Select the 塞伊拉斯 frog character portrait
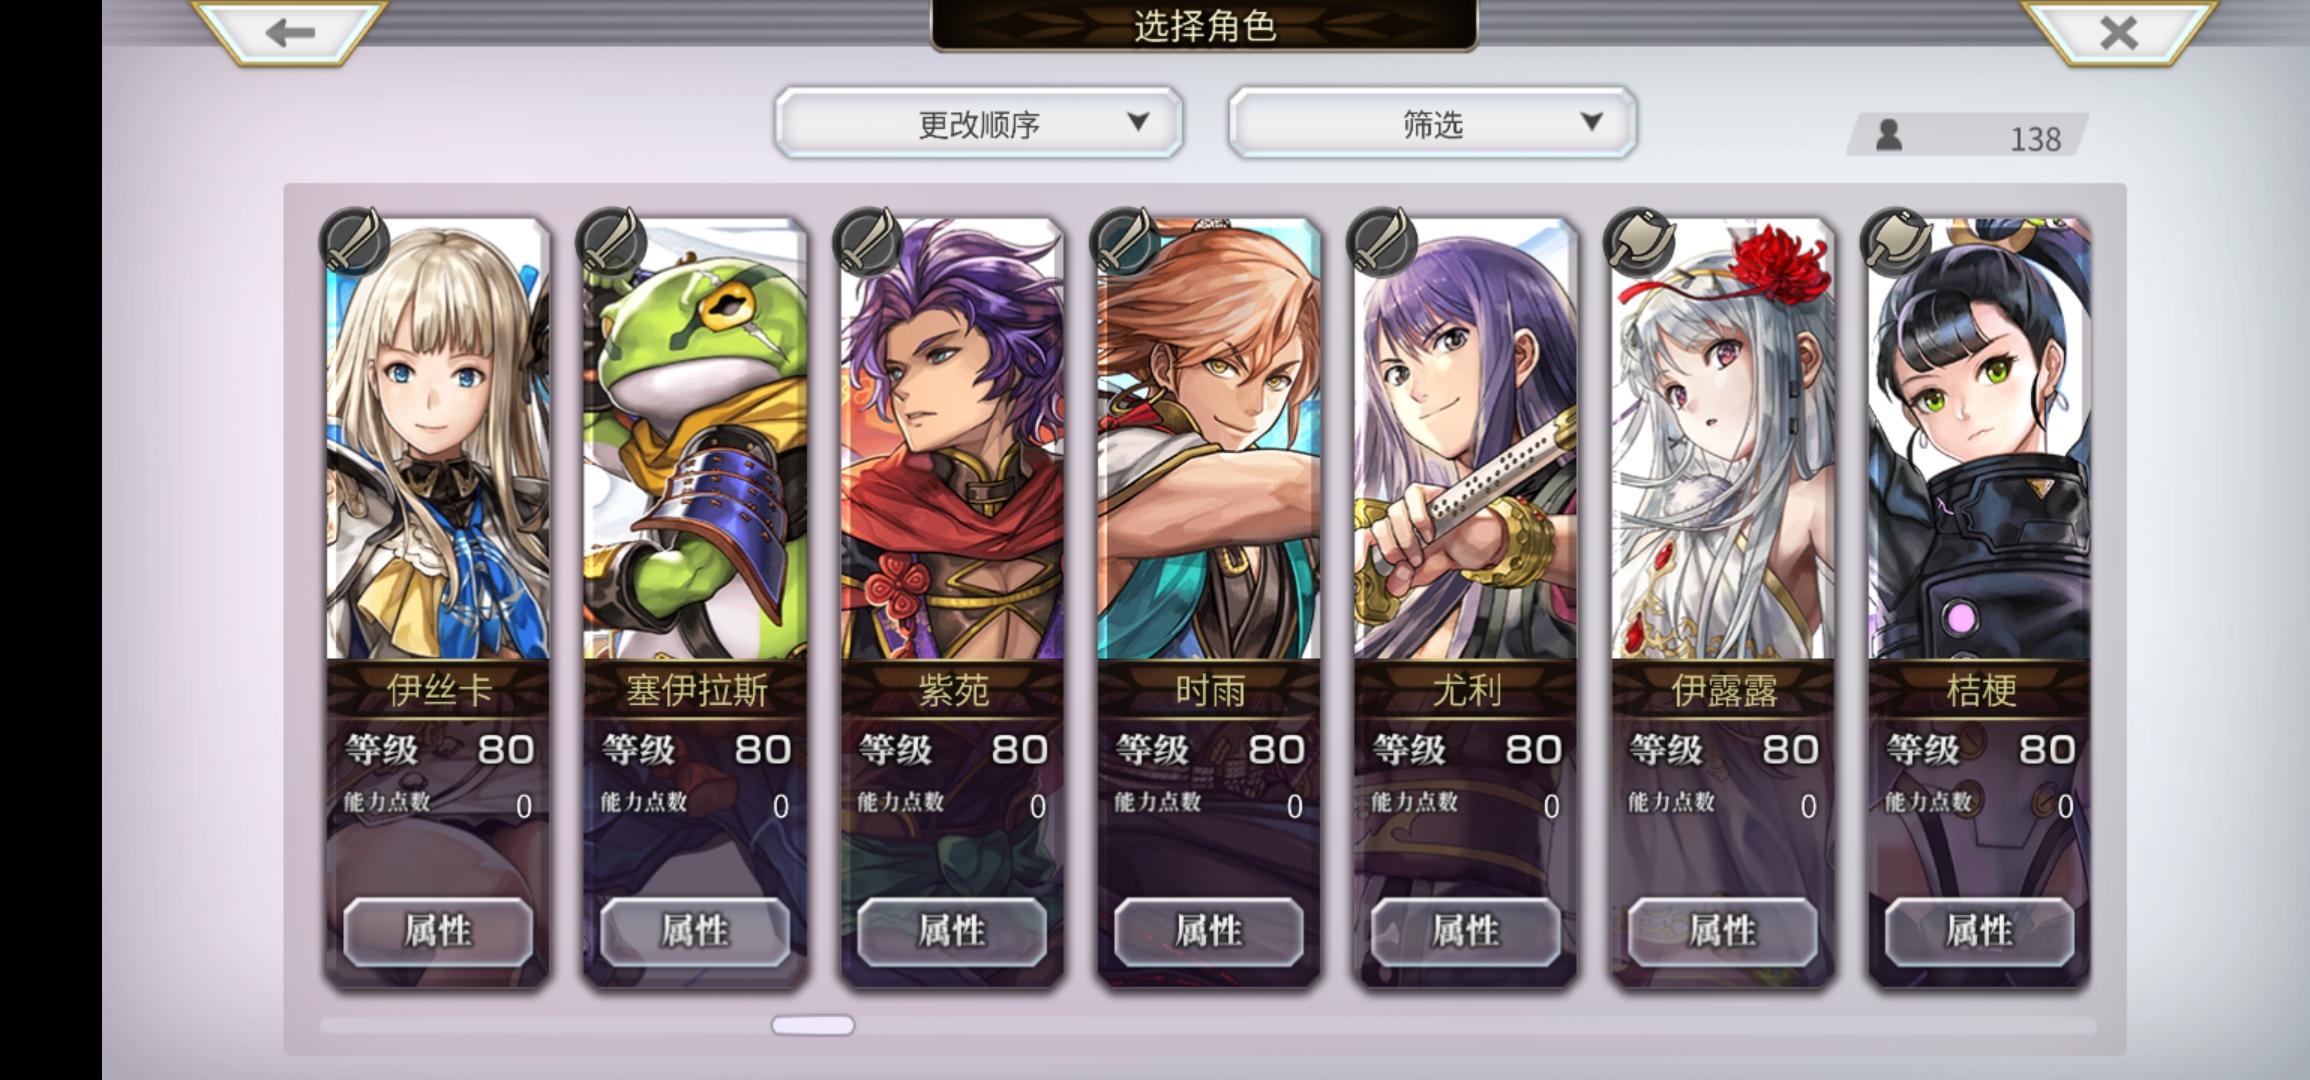This screenshot has height=1080, width=2310. 695,440
